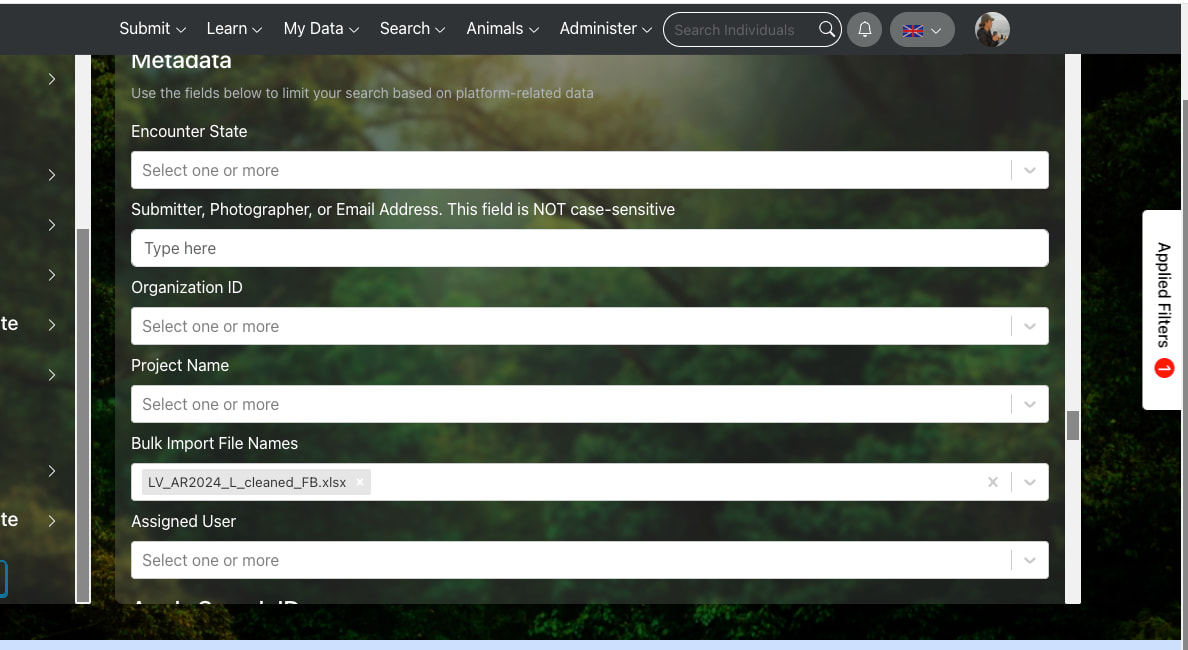Open the language flag selector
1188x650 pixels.
point(921,30)
